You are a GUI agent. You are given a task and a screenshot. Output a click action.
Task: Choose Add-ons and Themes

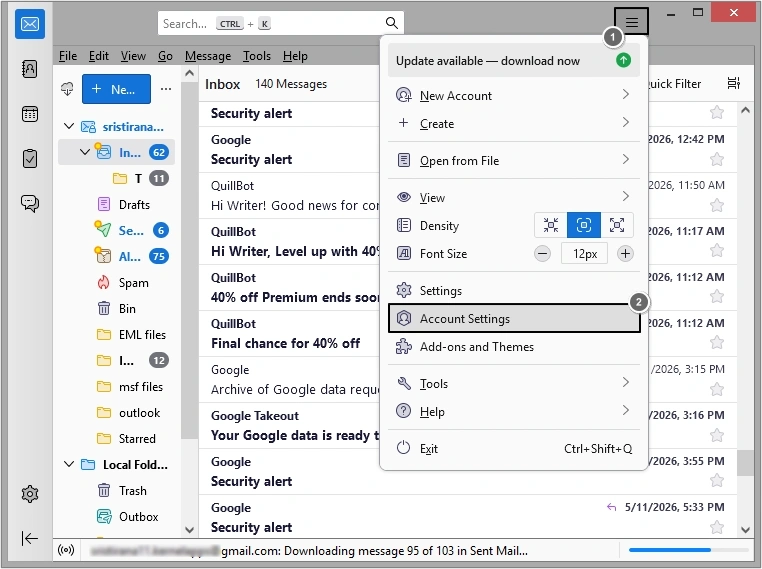(x=514, y=346)
